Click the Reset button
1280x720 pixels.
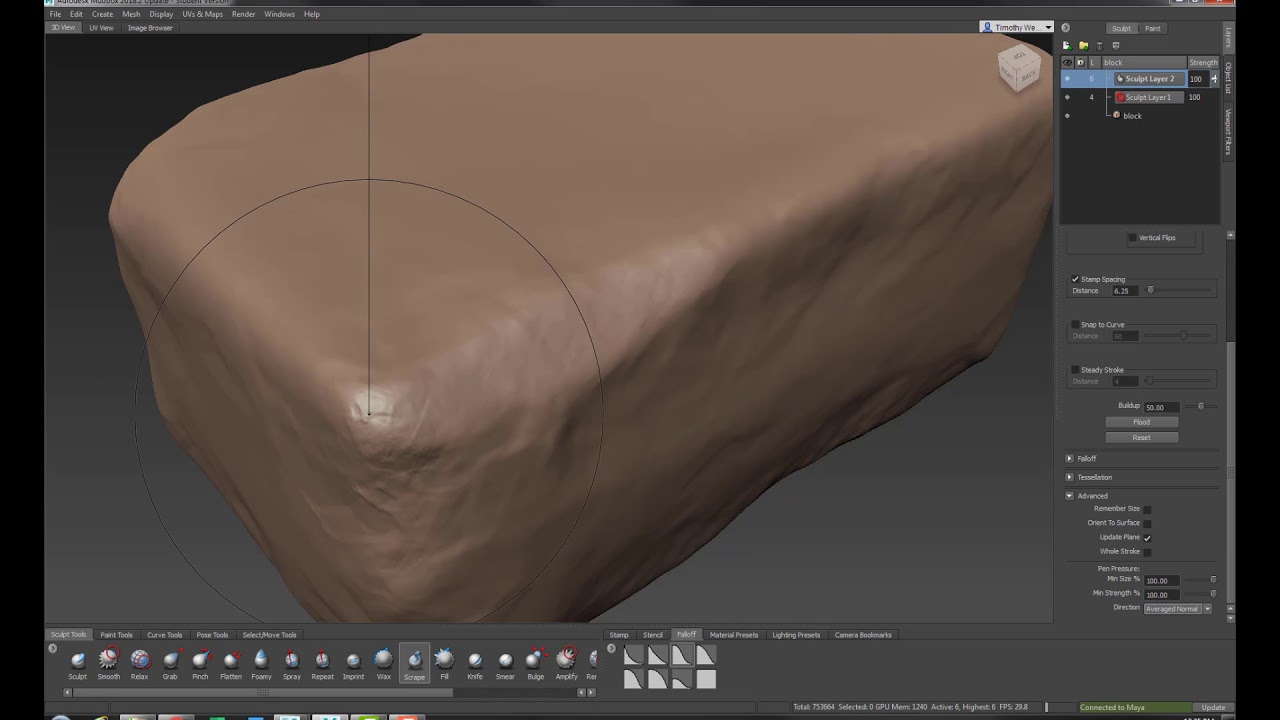[1141, 438]
